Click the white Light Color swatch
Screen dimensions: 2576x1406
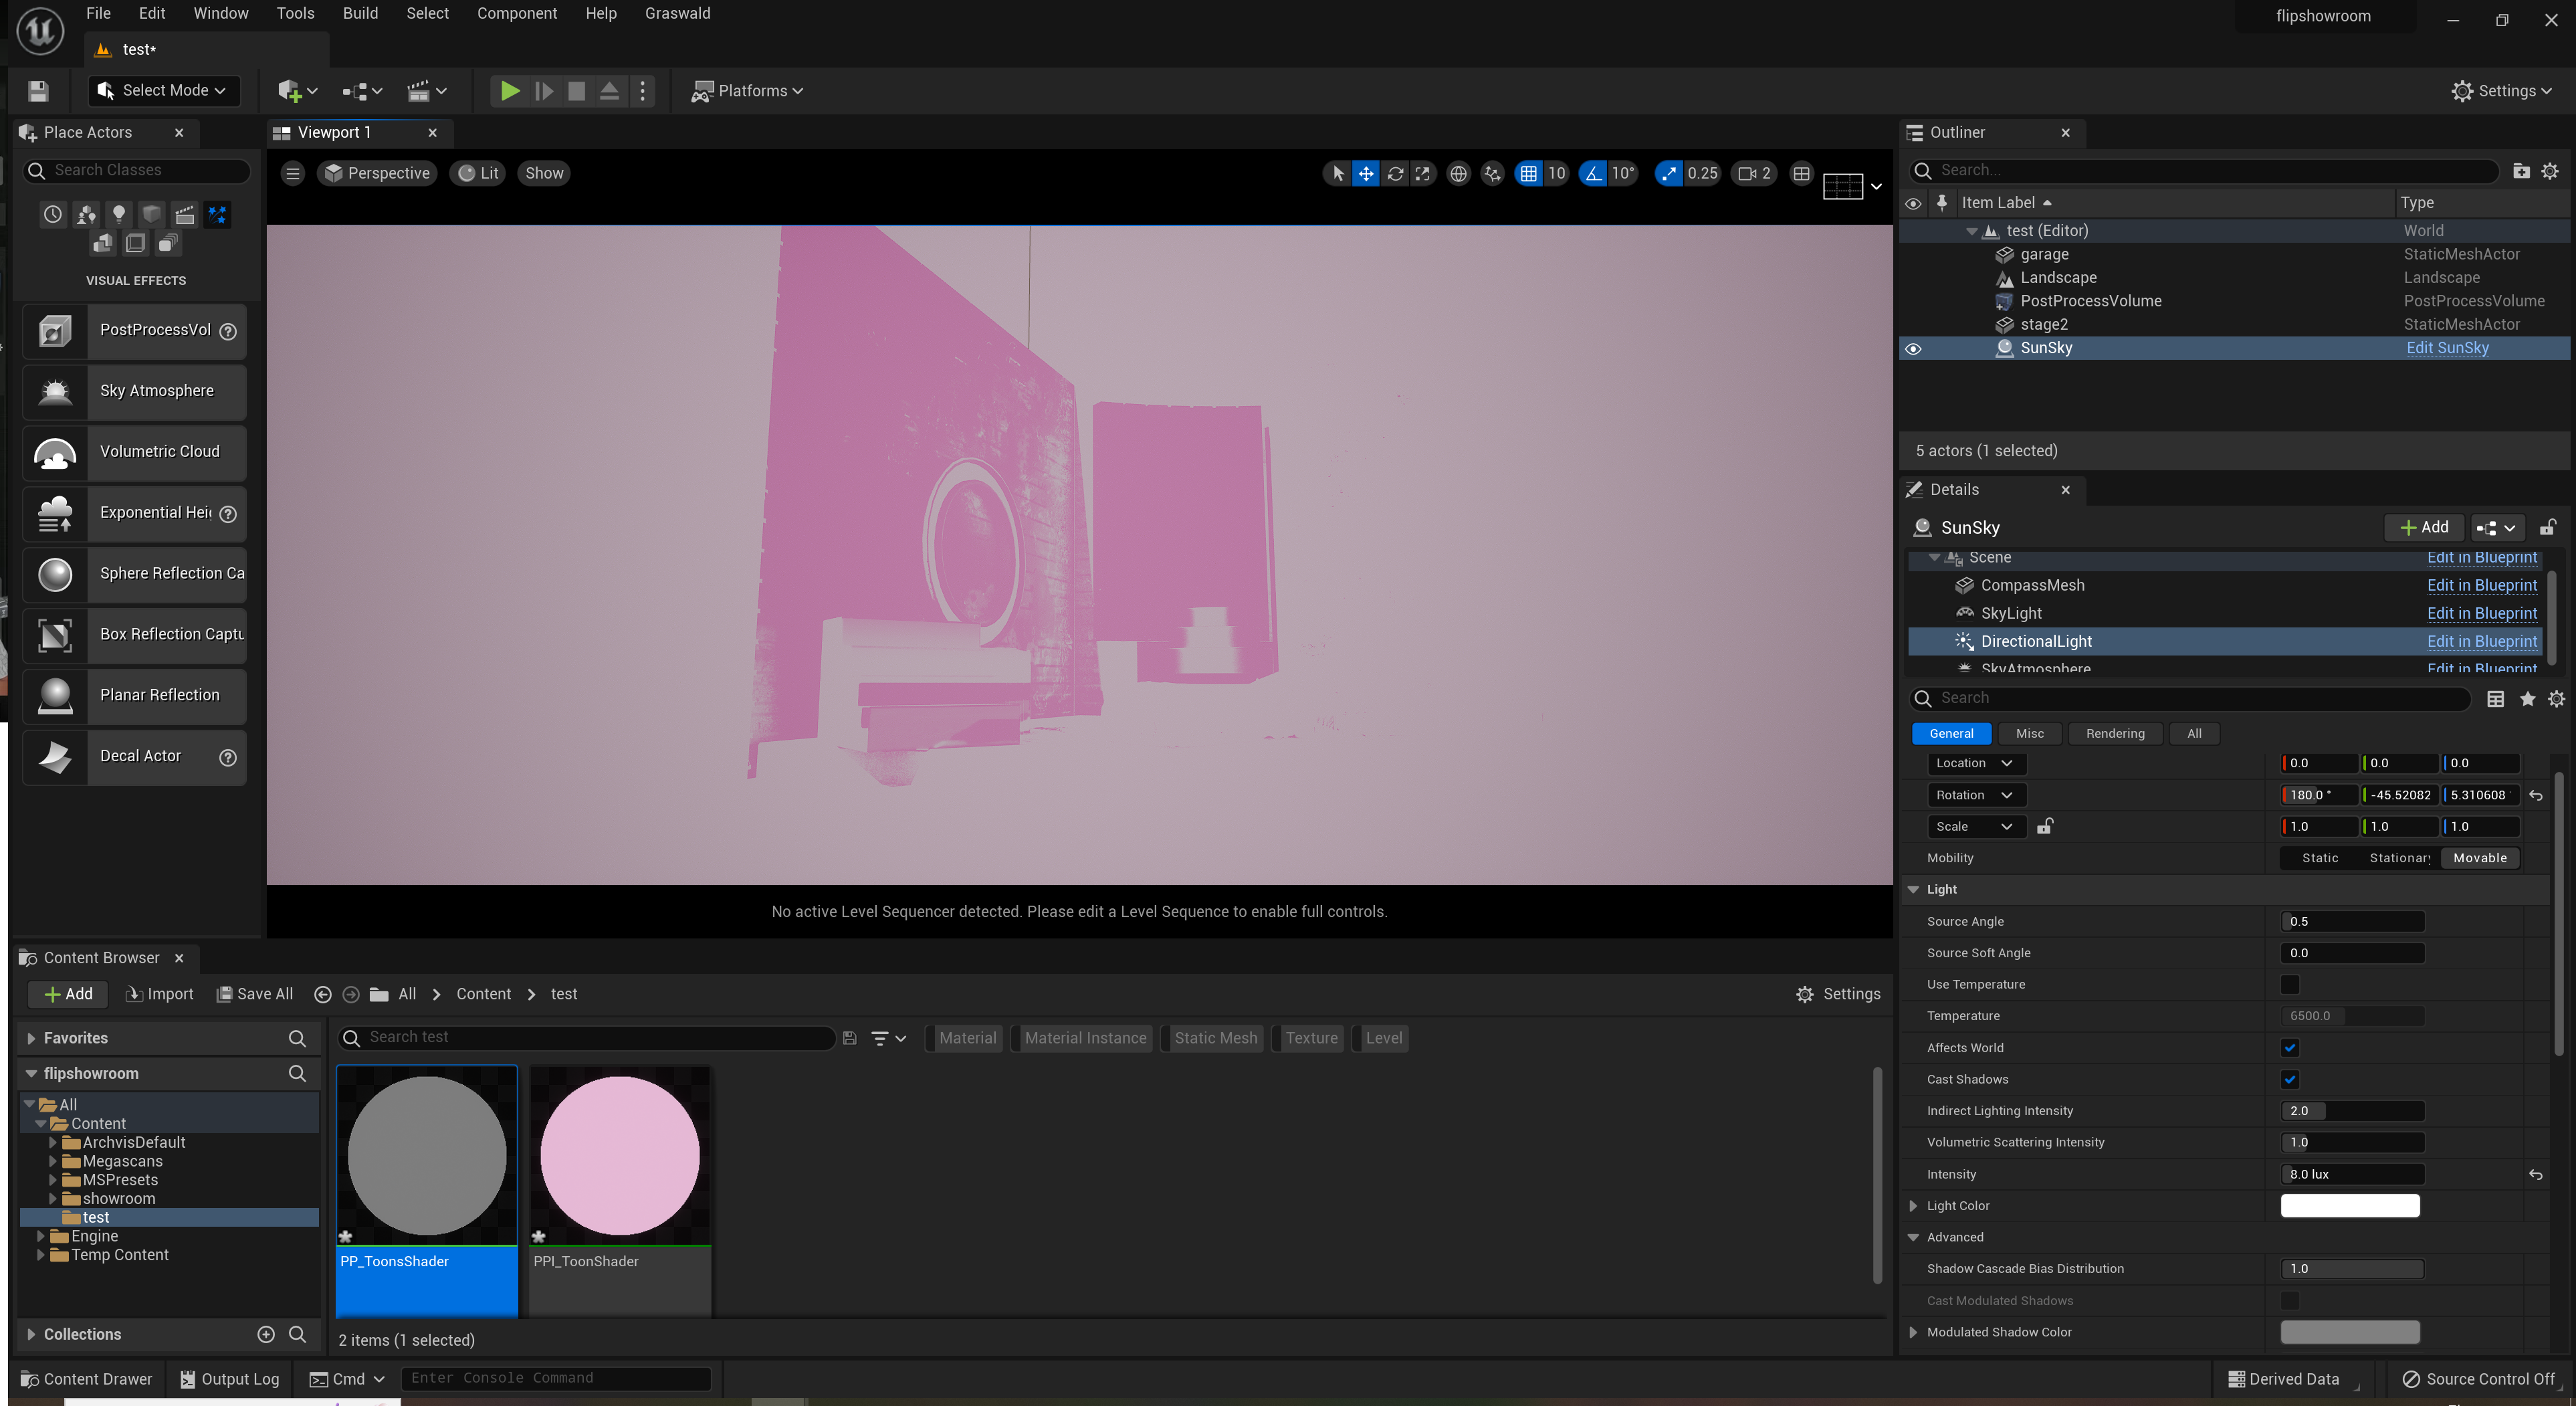point(2349,1206)
